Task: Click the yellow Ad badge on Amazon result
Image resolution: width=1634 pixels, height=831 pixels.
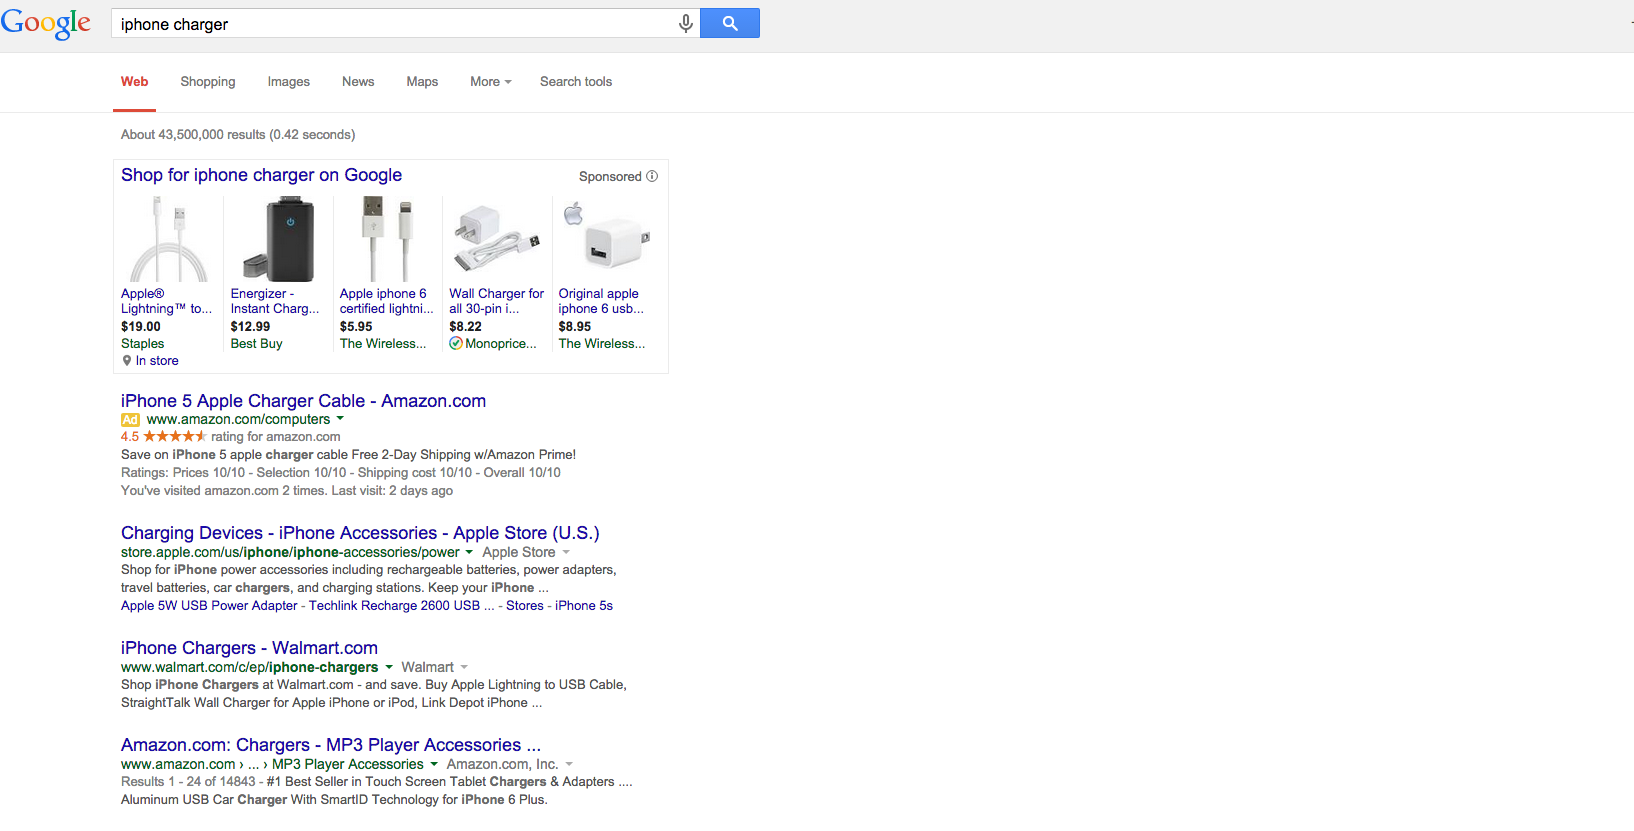Action: (x=130, y=420)
